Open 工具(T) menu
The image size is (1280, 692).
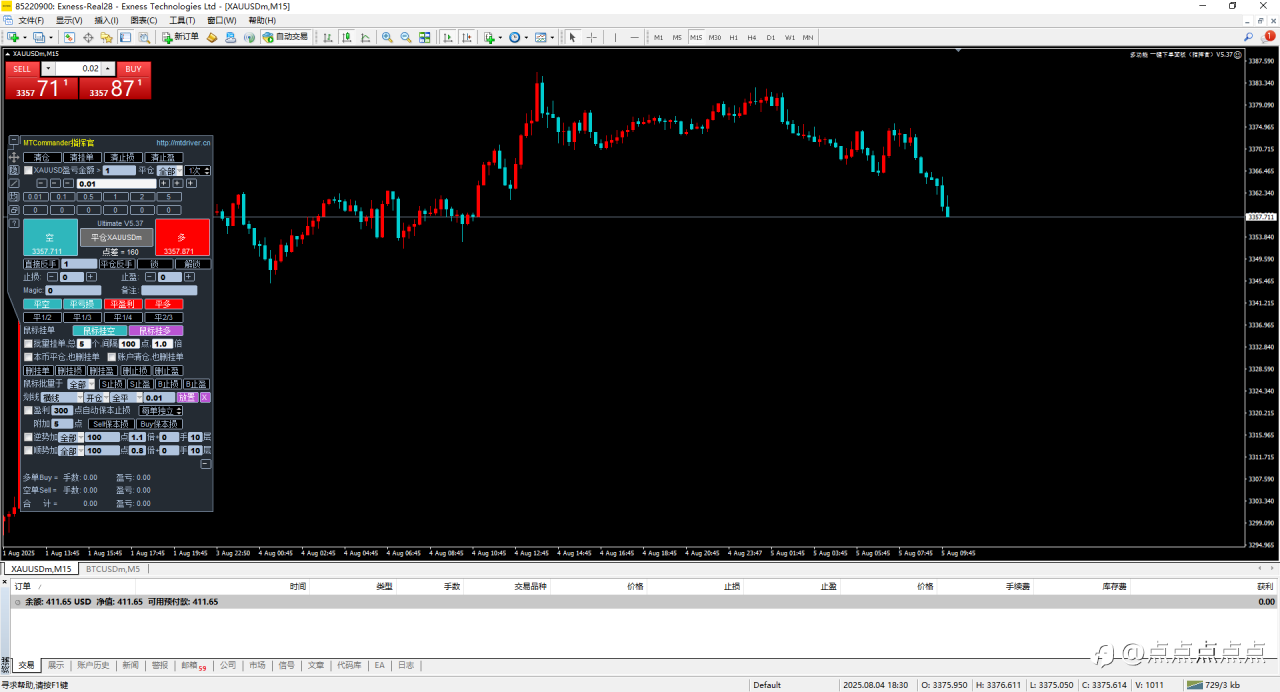(x=182, y=20)
